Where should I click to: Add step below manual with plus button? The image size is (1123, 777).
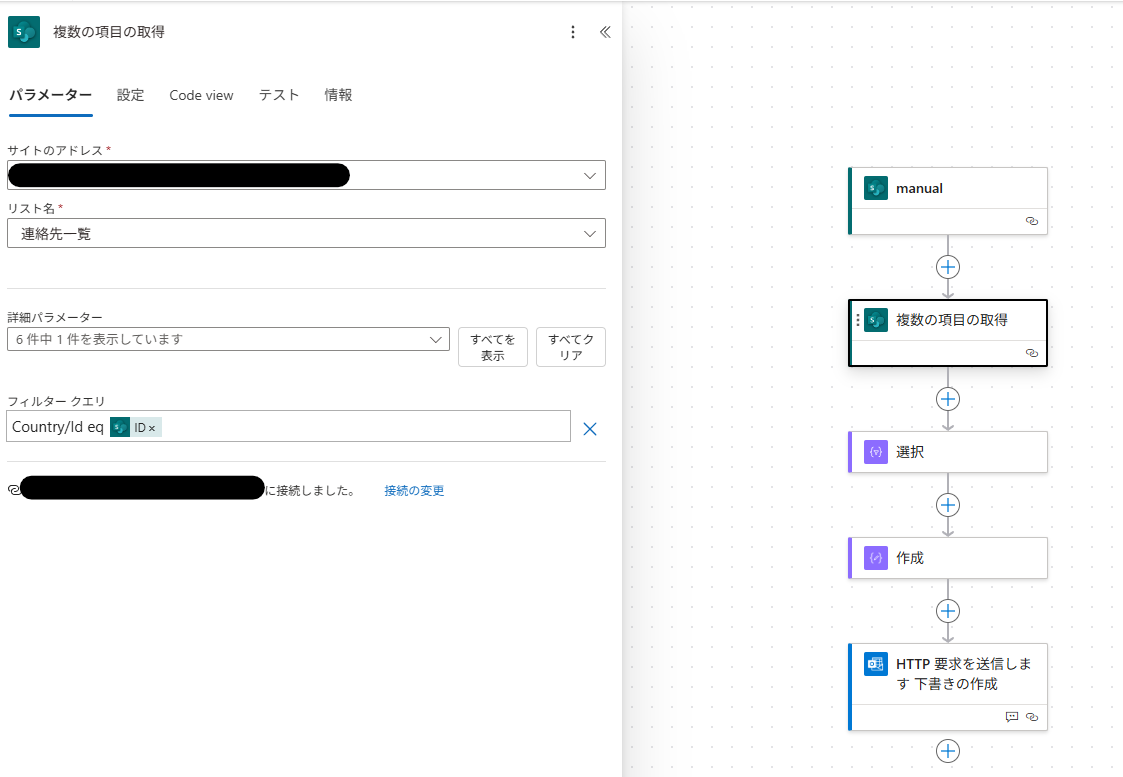coord(948,267)
